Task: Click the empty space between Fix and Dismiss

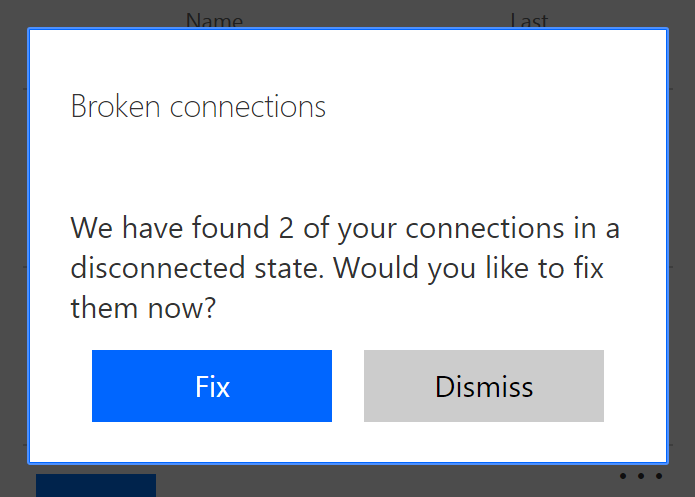Action: tap(348, 386)
